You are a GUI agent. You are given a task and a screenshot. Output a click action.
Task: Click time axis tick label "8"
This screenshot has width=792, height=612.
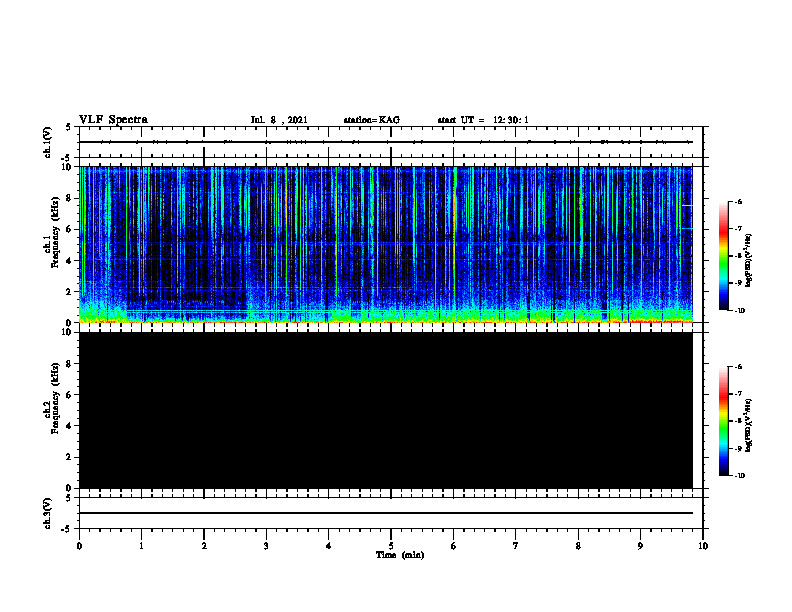pos(578,546)
